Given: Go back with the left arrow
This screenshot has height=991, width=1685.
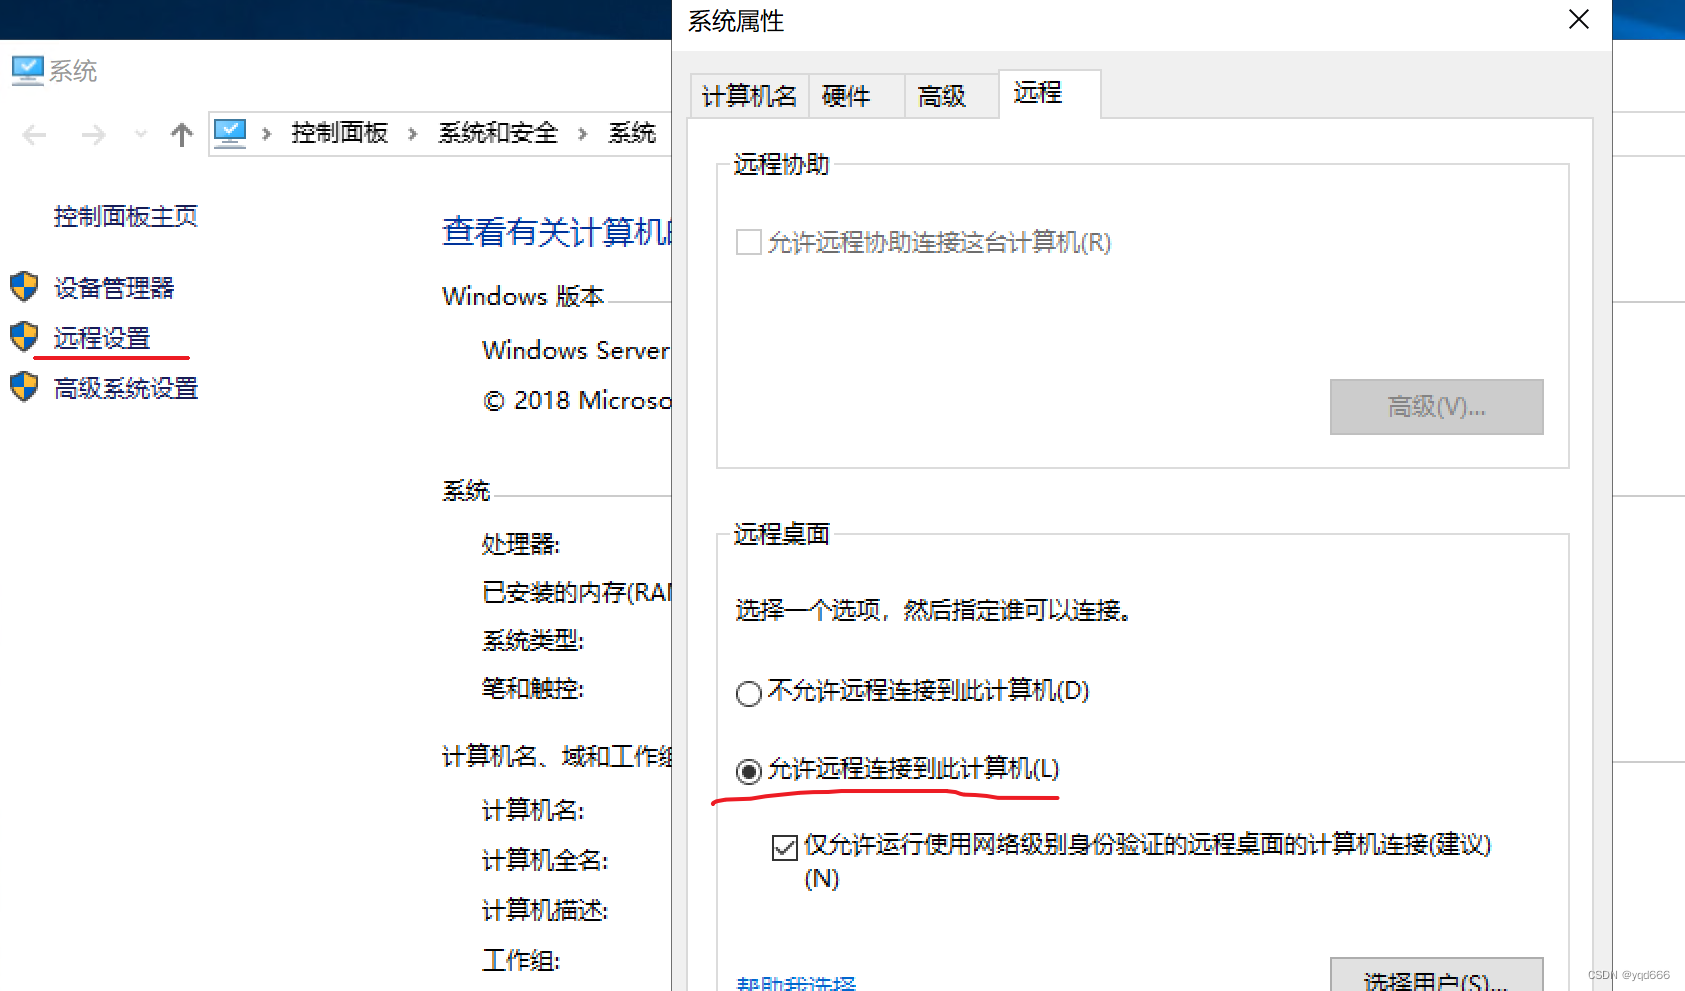Looking at the screenshot, I should (x=34, y=135).
